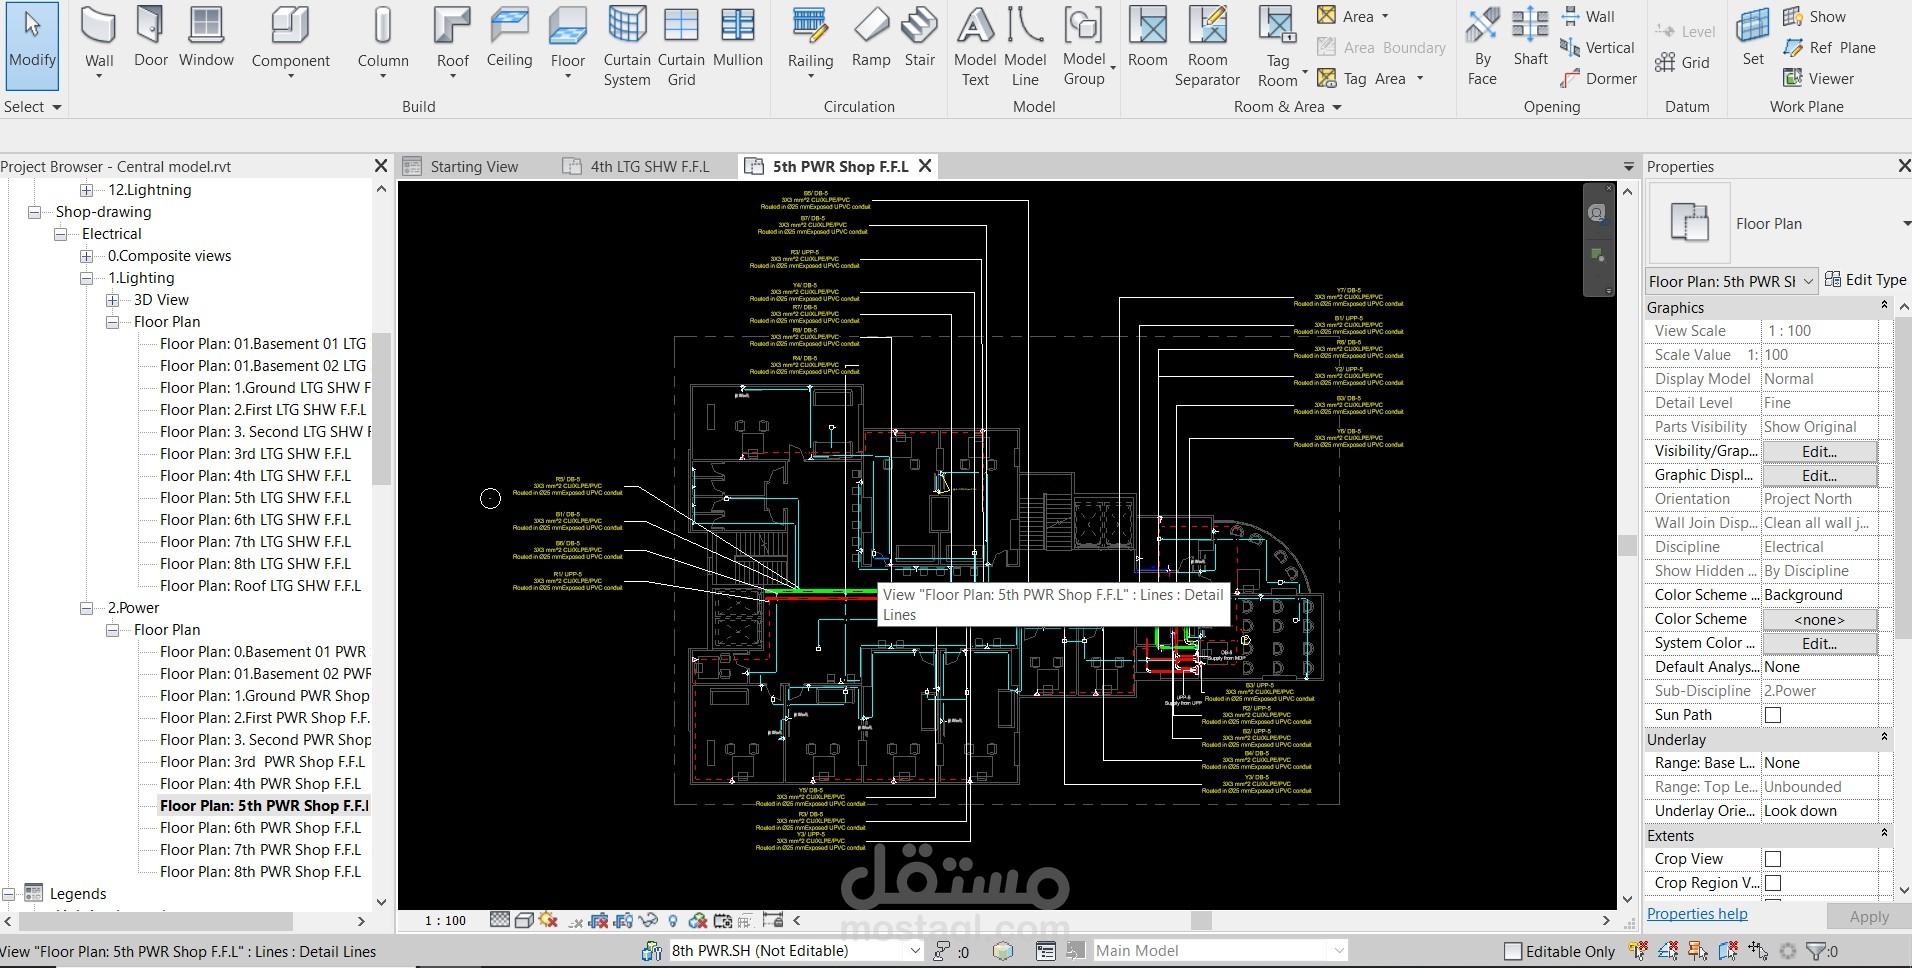Click Edit Type in Properties
1912x968 pixels.
pyautogui.click(x=1865, y=280)
